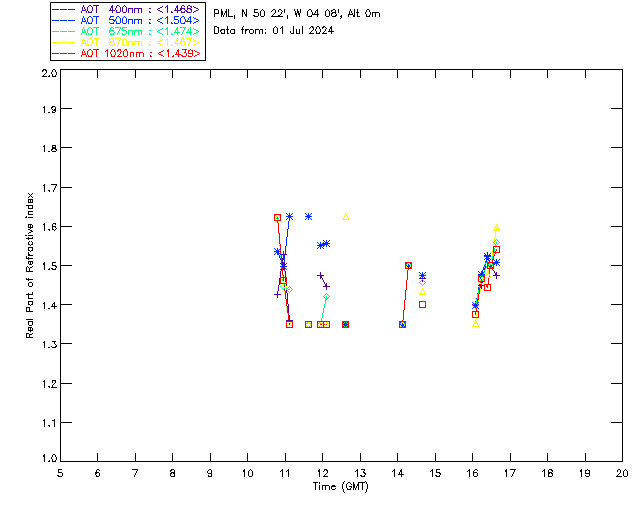Click the PML station location text
The height and width of the screenshot is (512, 640).
297,14
